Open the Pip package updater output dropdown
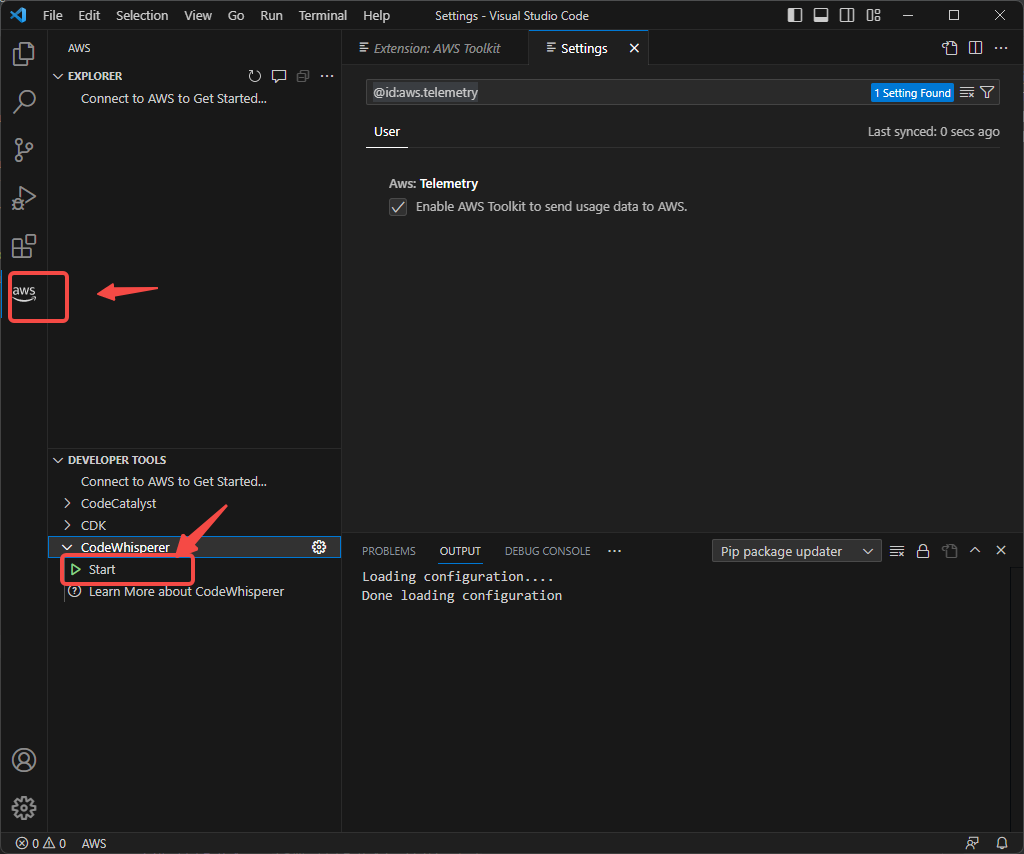1024x854 pixels. [796, 551]
